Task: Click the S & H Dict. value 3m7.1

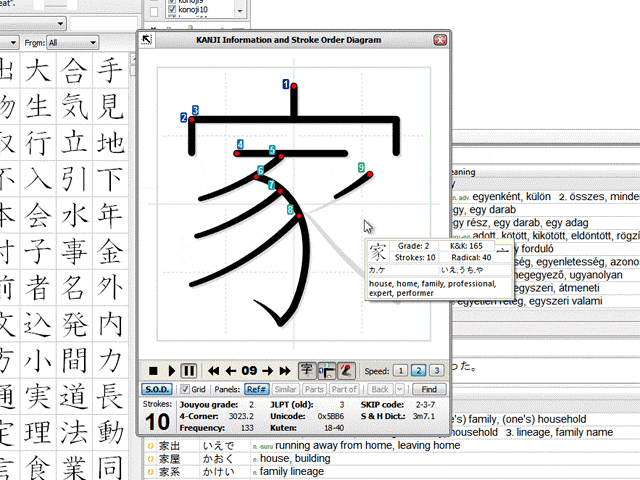Action: click(x=424, y=416)
